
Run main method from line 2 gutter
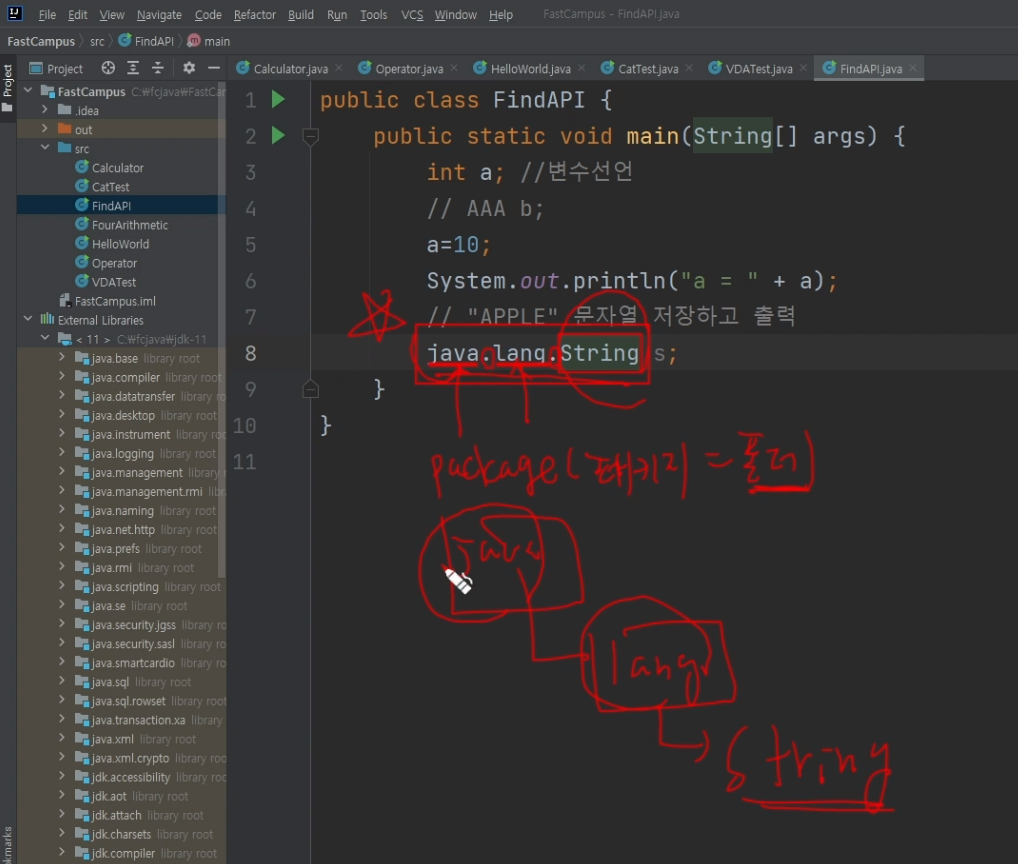tap(278, 136)
